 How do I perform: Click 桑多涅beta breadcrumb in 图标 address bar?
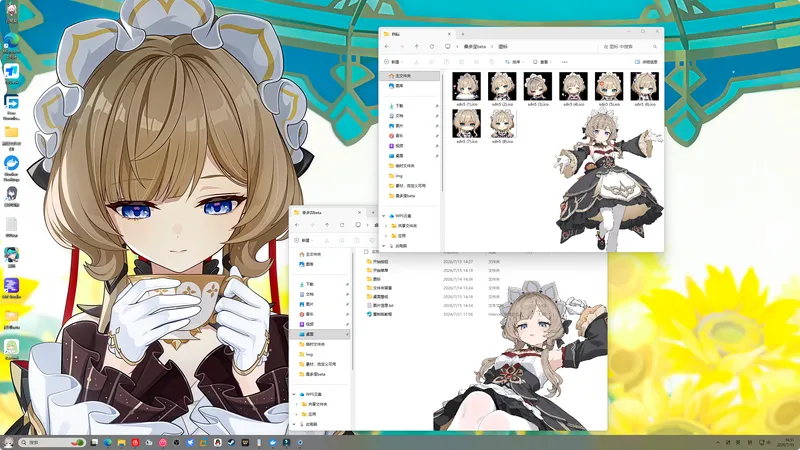[x=474, y=46]
